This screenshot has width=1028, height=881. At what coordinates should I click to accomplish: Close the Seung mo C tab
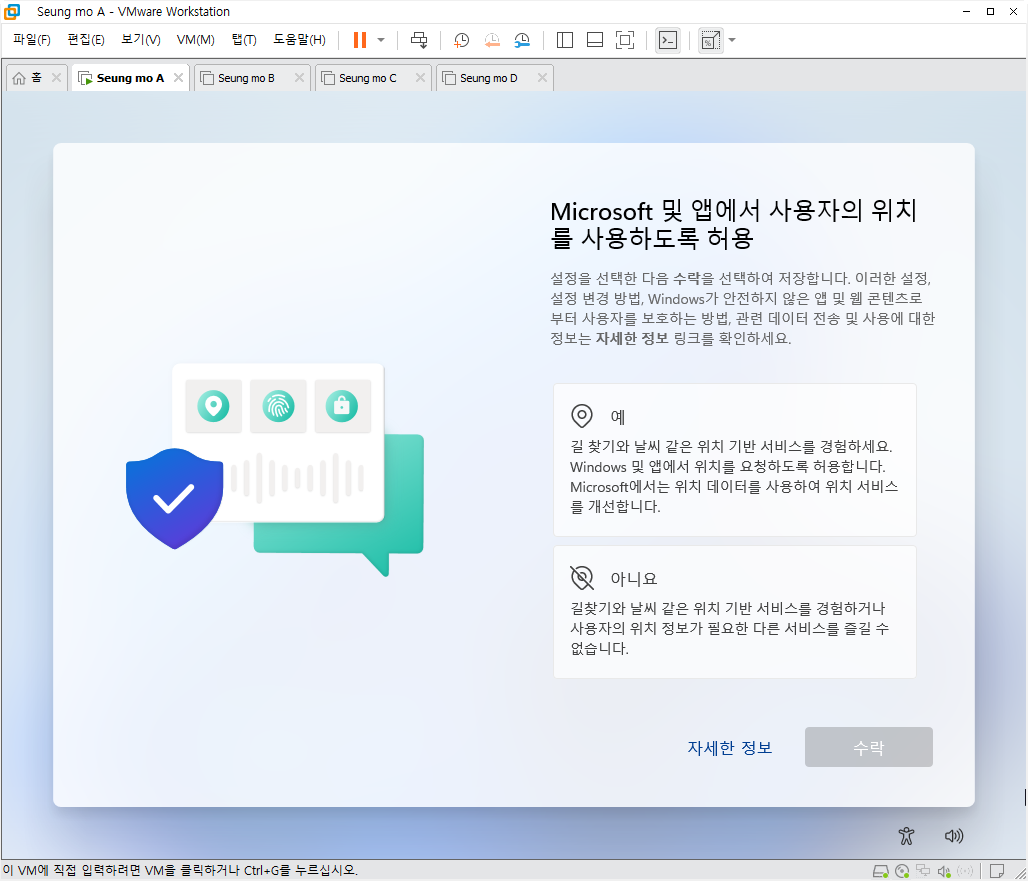pyautogui.click(x=420, y=78)
